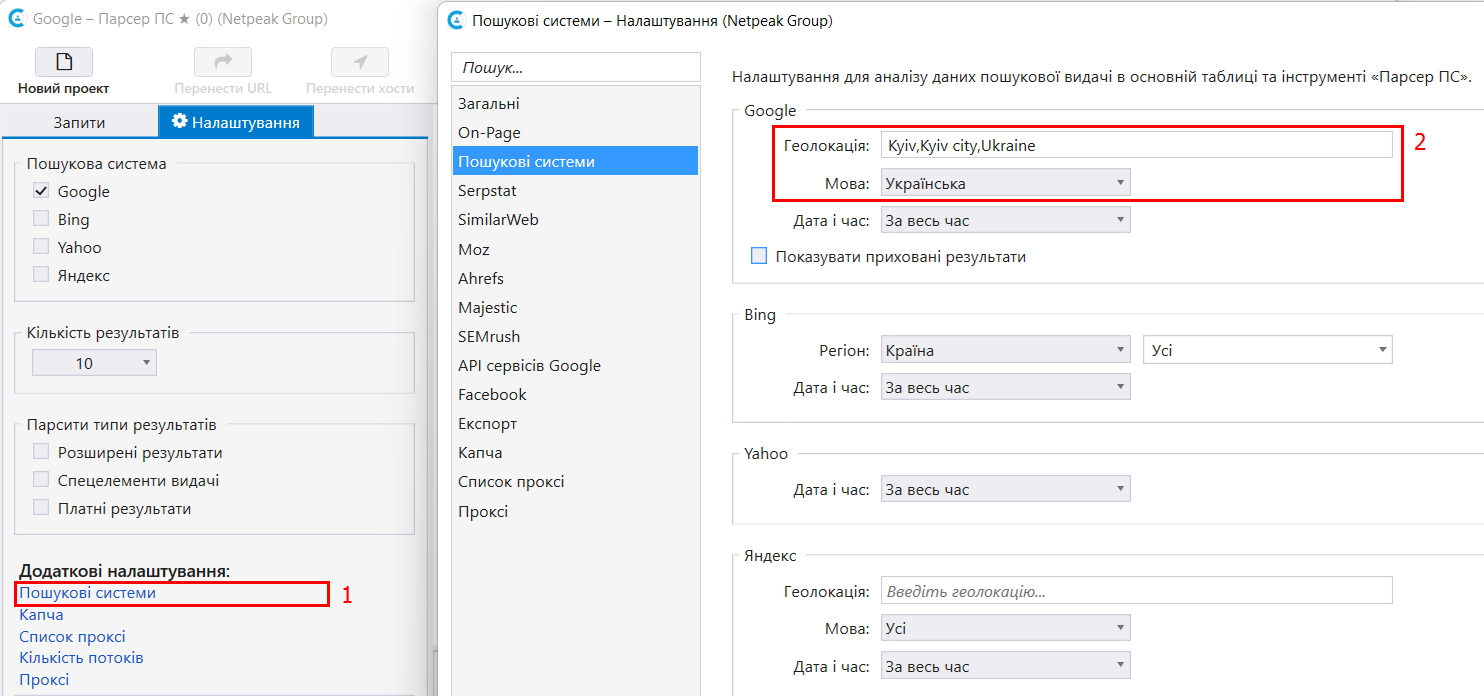The width and height of the screenshot is (1484, 696).
Task: Select 'Загальні' in settings list
Action: click(575, 103)
